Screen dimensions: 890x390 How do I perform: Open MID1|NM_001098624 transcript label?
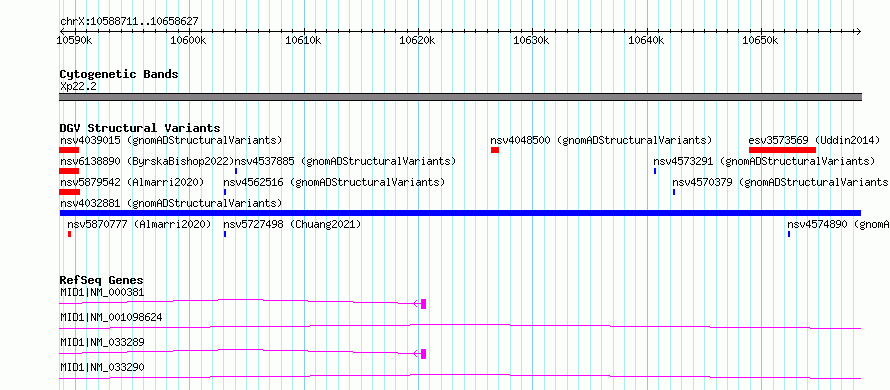111,317
